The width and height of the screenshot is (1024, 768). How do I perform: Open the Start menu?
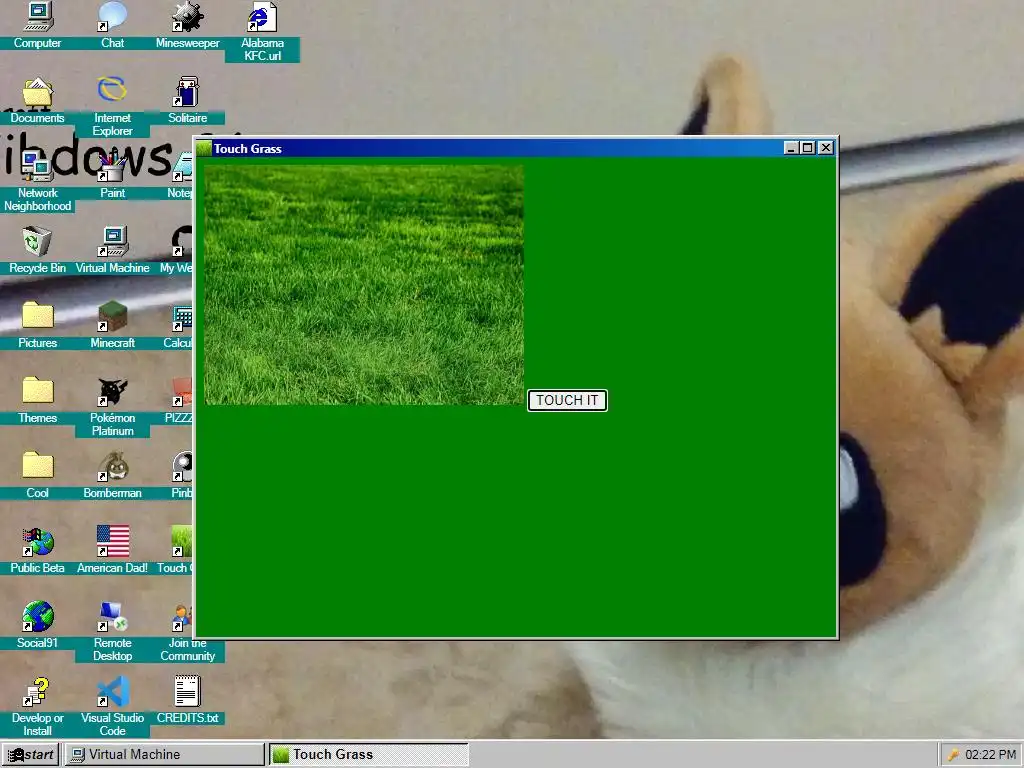(x=30, y=754)
